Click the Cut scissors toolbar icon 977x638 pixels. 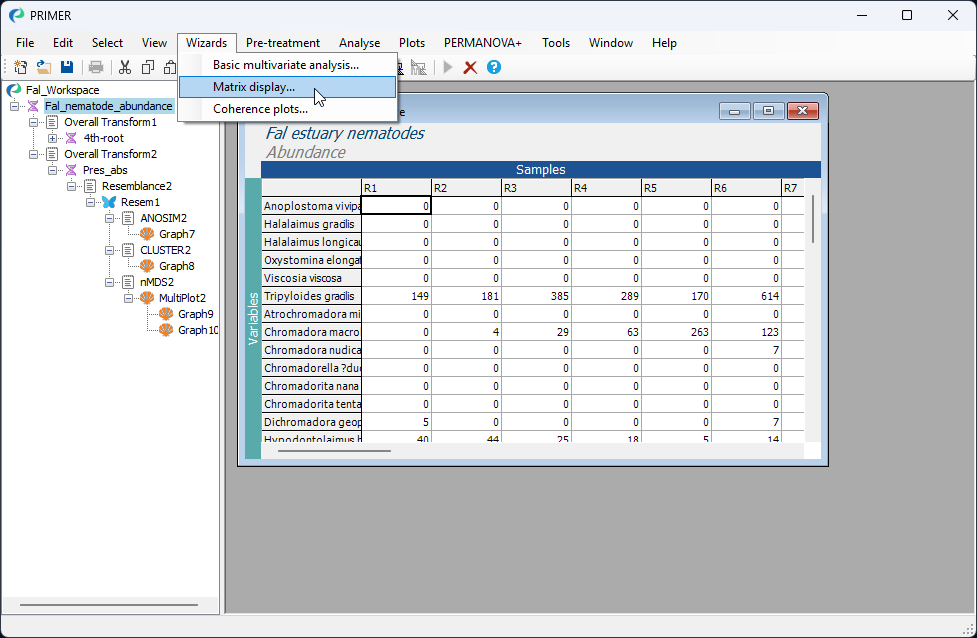click(125, 67)
